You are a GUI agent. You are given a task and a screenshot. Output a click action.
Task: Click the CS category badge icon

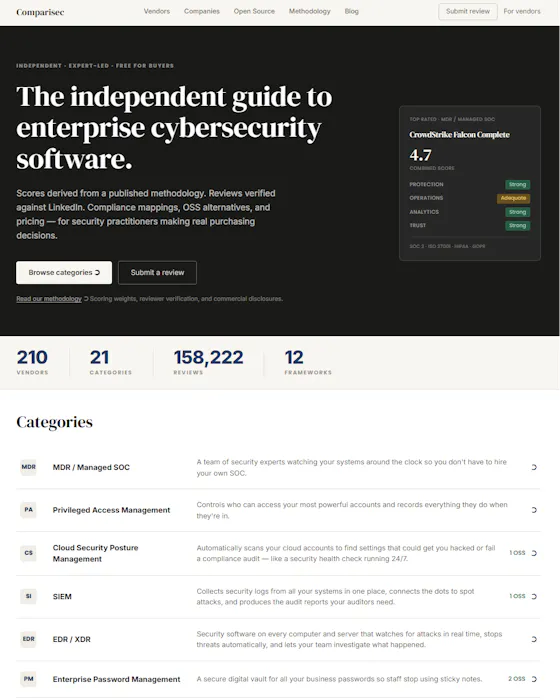29,553
